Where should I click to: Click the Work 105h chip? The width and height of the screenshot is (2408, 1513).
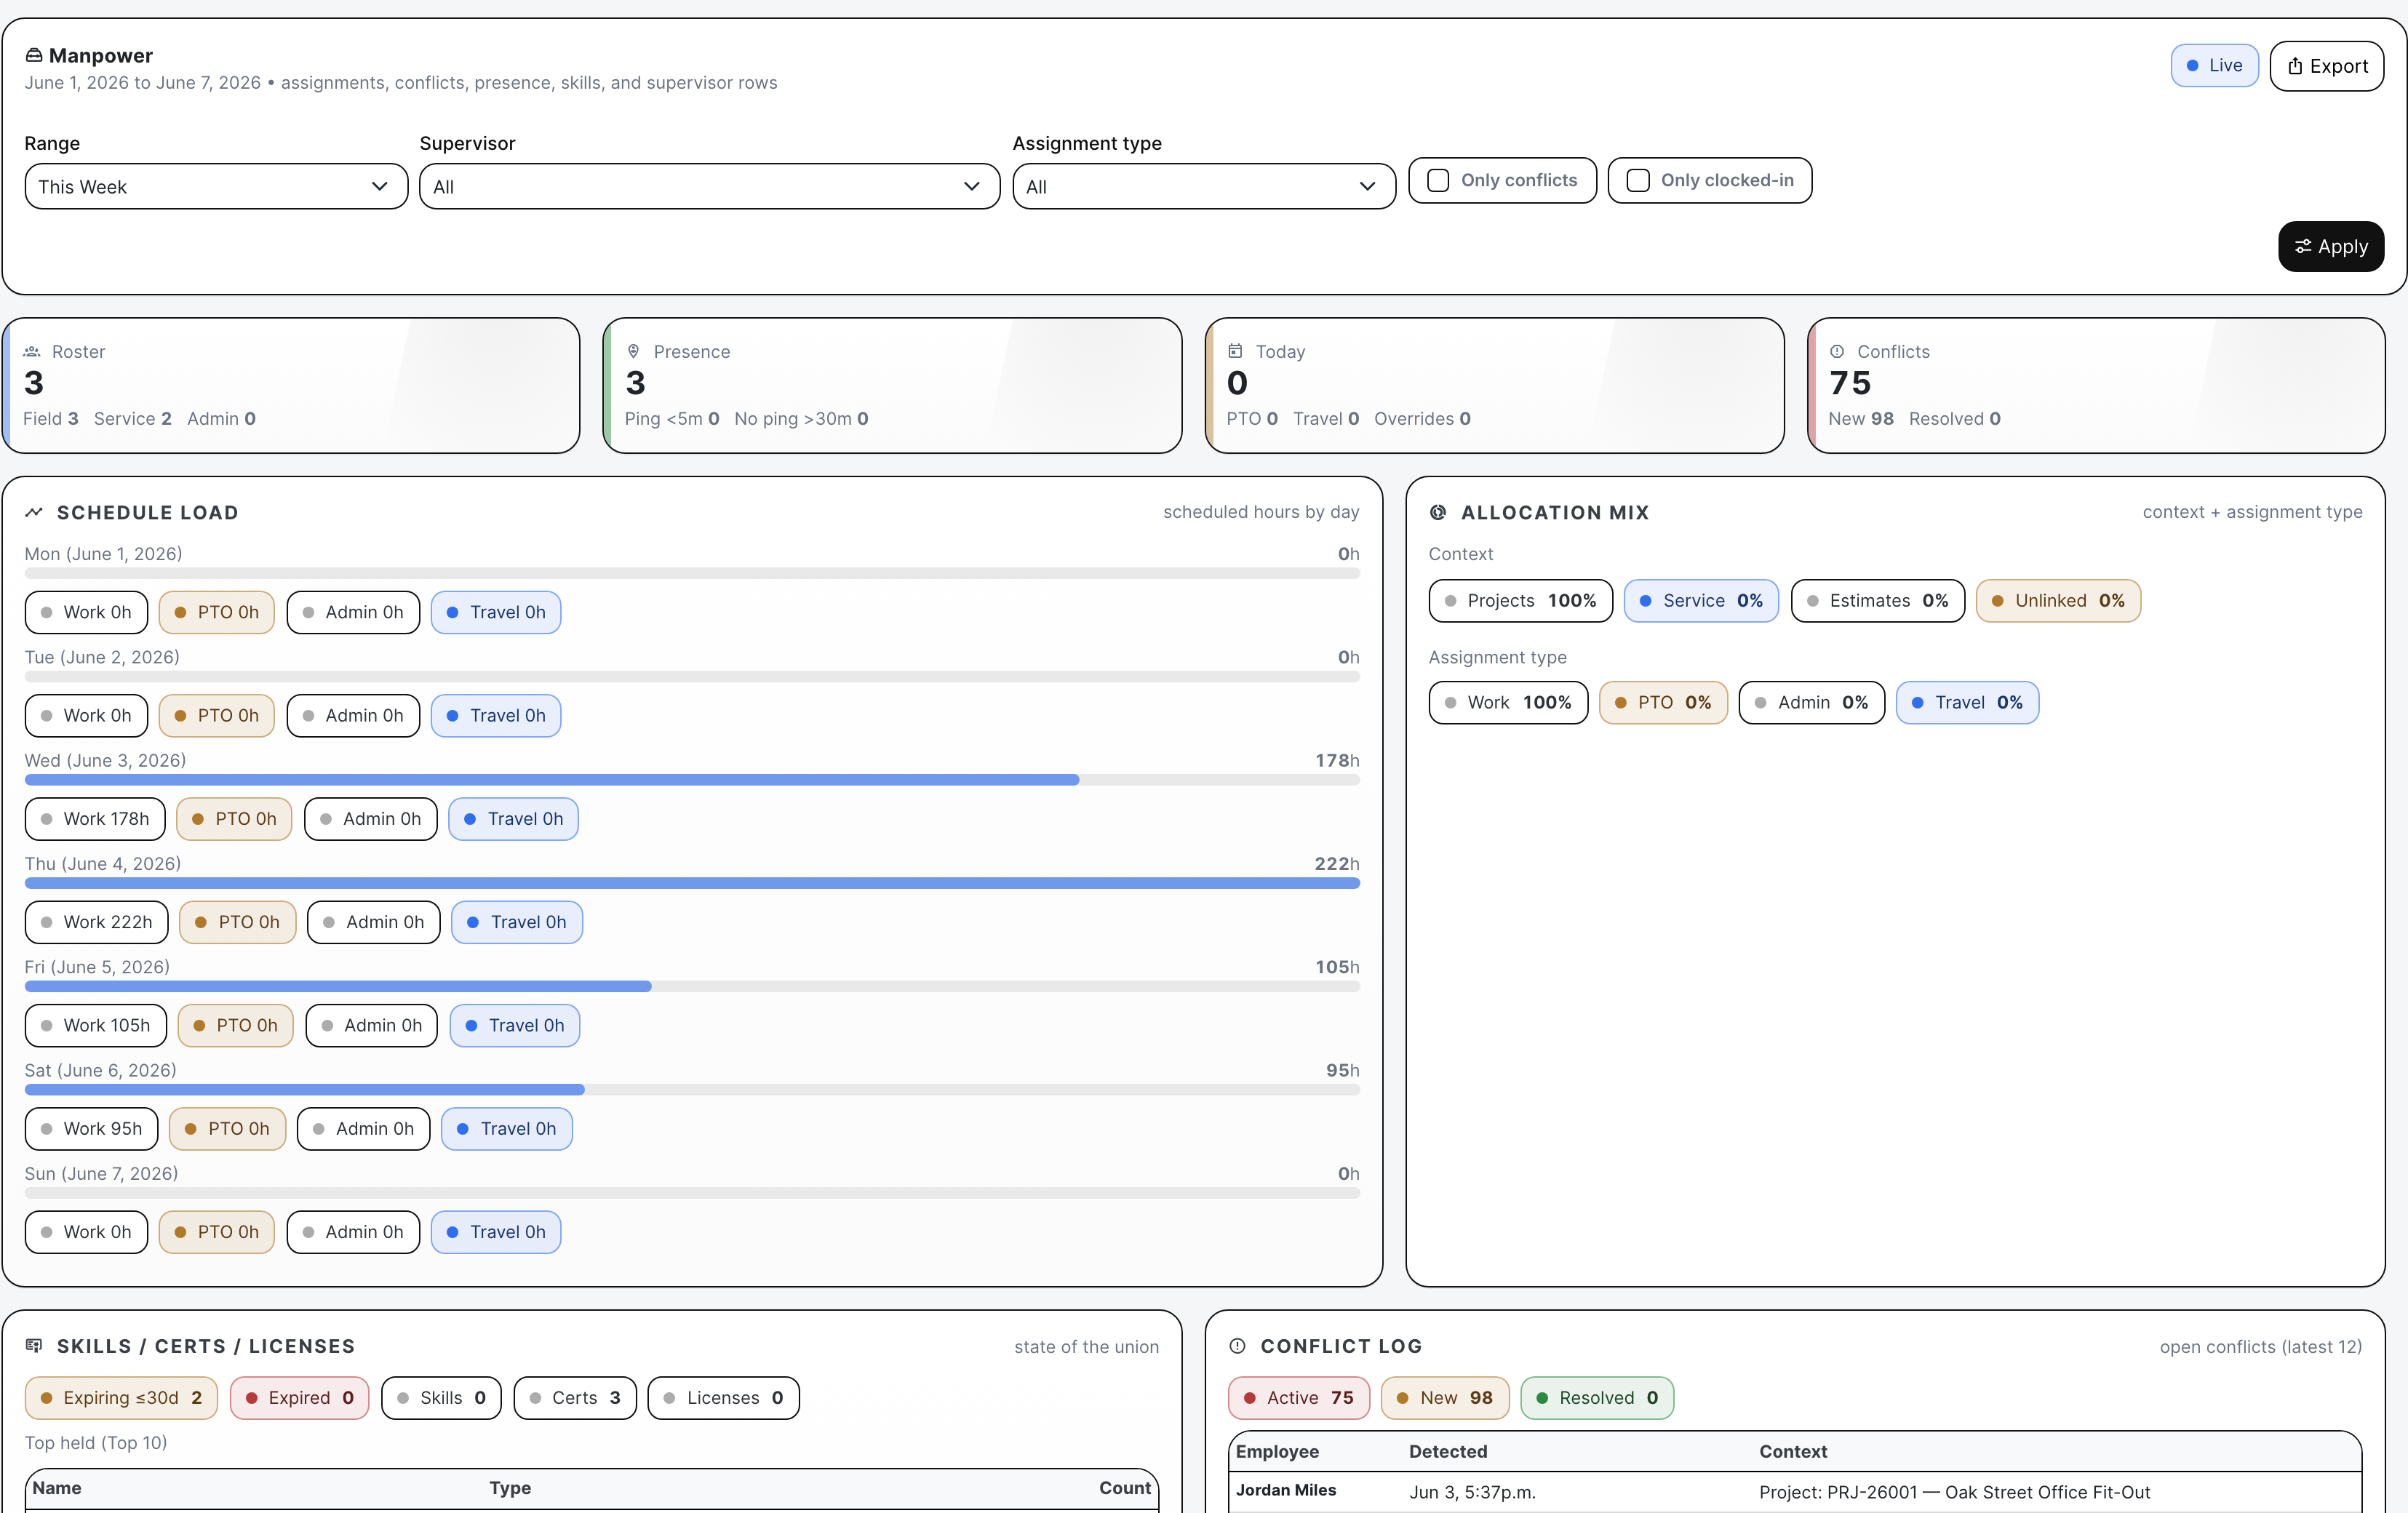(x=96, y=1025)
